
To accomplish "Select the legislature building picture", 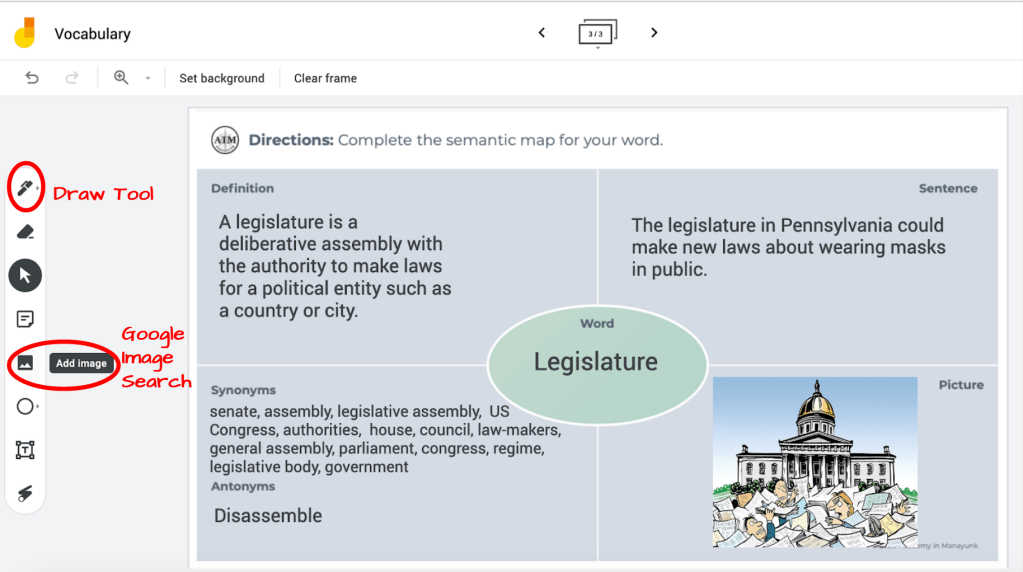I will [815, 462].
